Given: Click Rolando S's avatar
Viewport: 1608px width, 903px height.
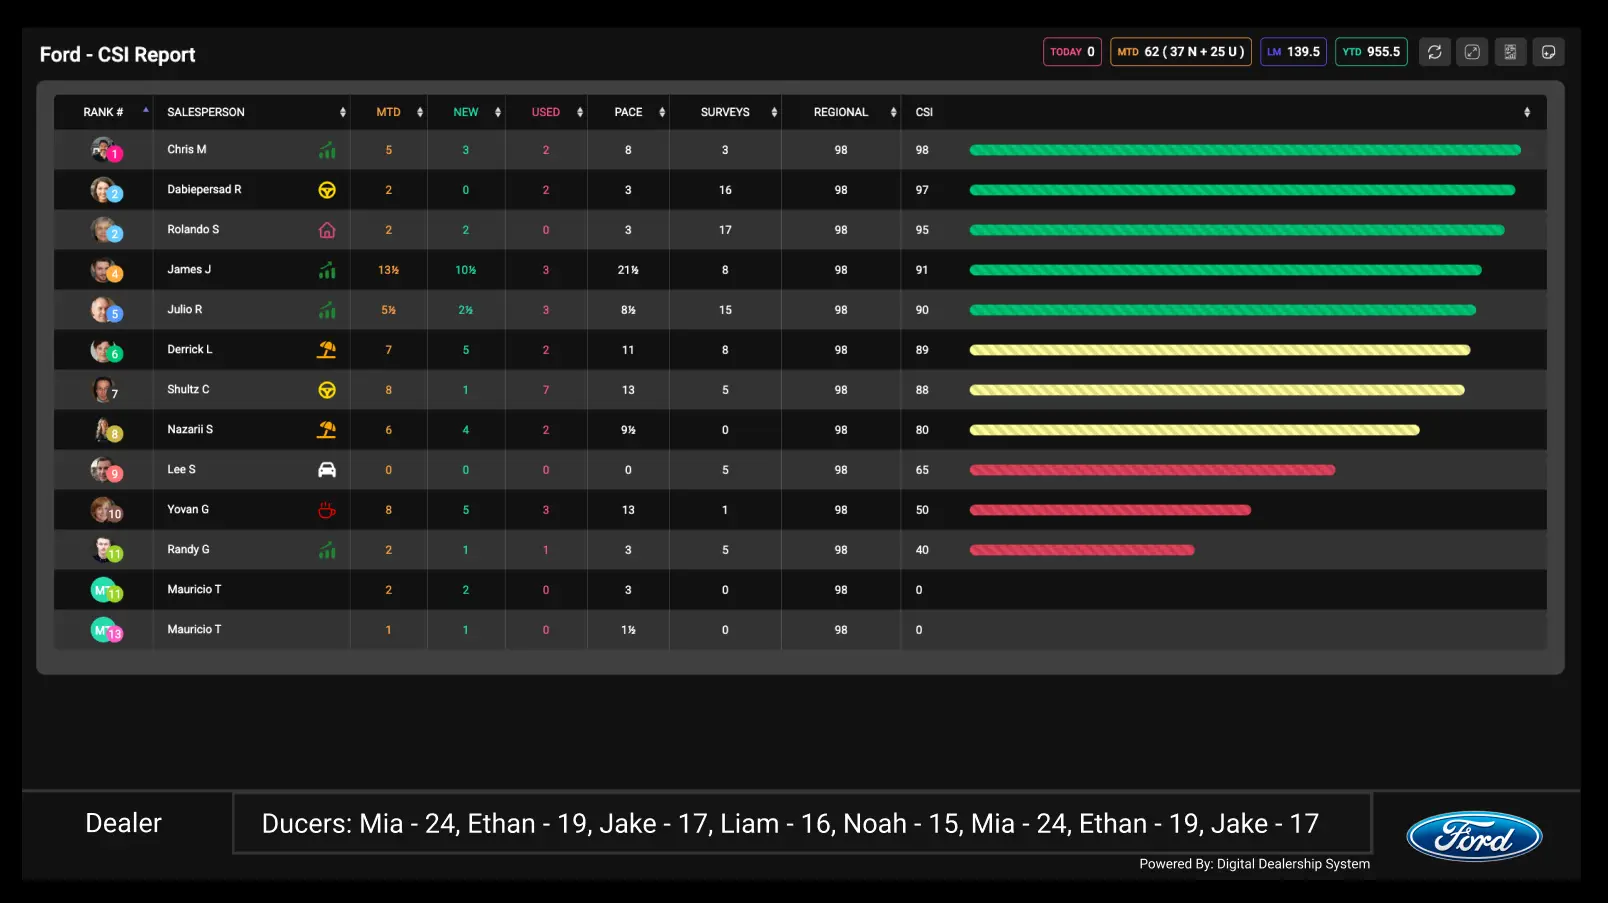Looking at the screenshot, I should (x=105, y=230).
